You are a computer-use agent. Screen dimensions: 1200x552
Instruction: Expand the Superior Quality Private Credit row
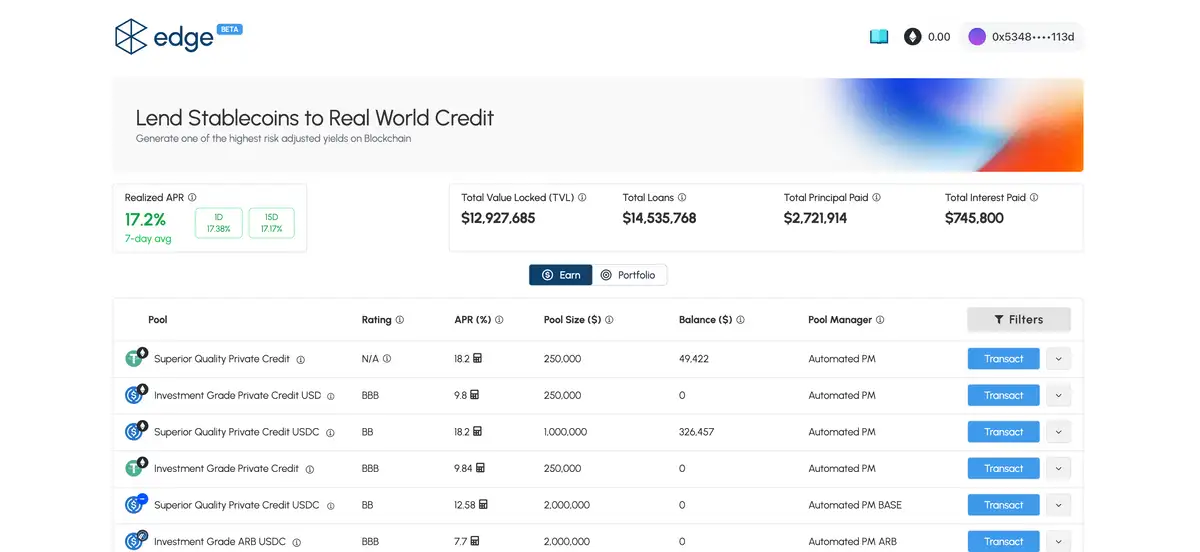(x=1058, y=359)
